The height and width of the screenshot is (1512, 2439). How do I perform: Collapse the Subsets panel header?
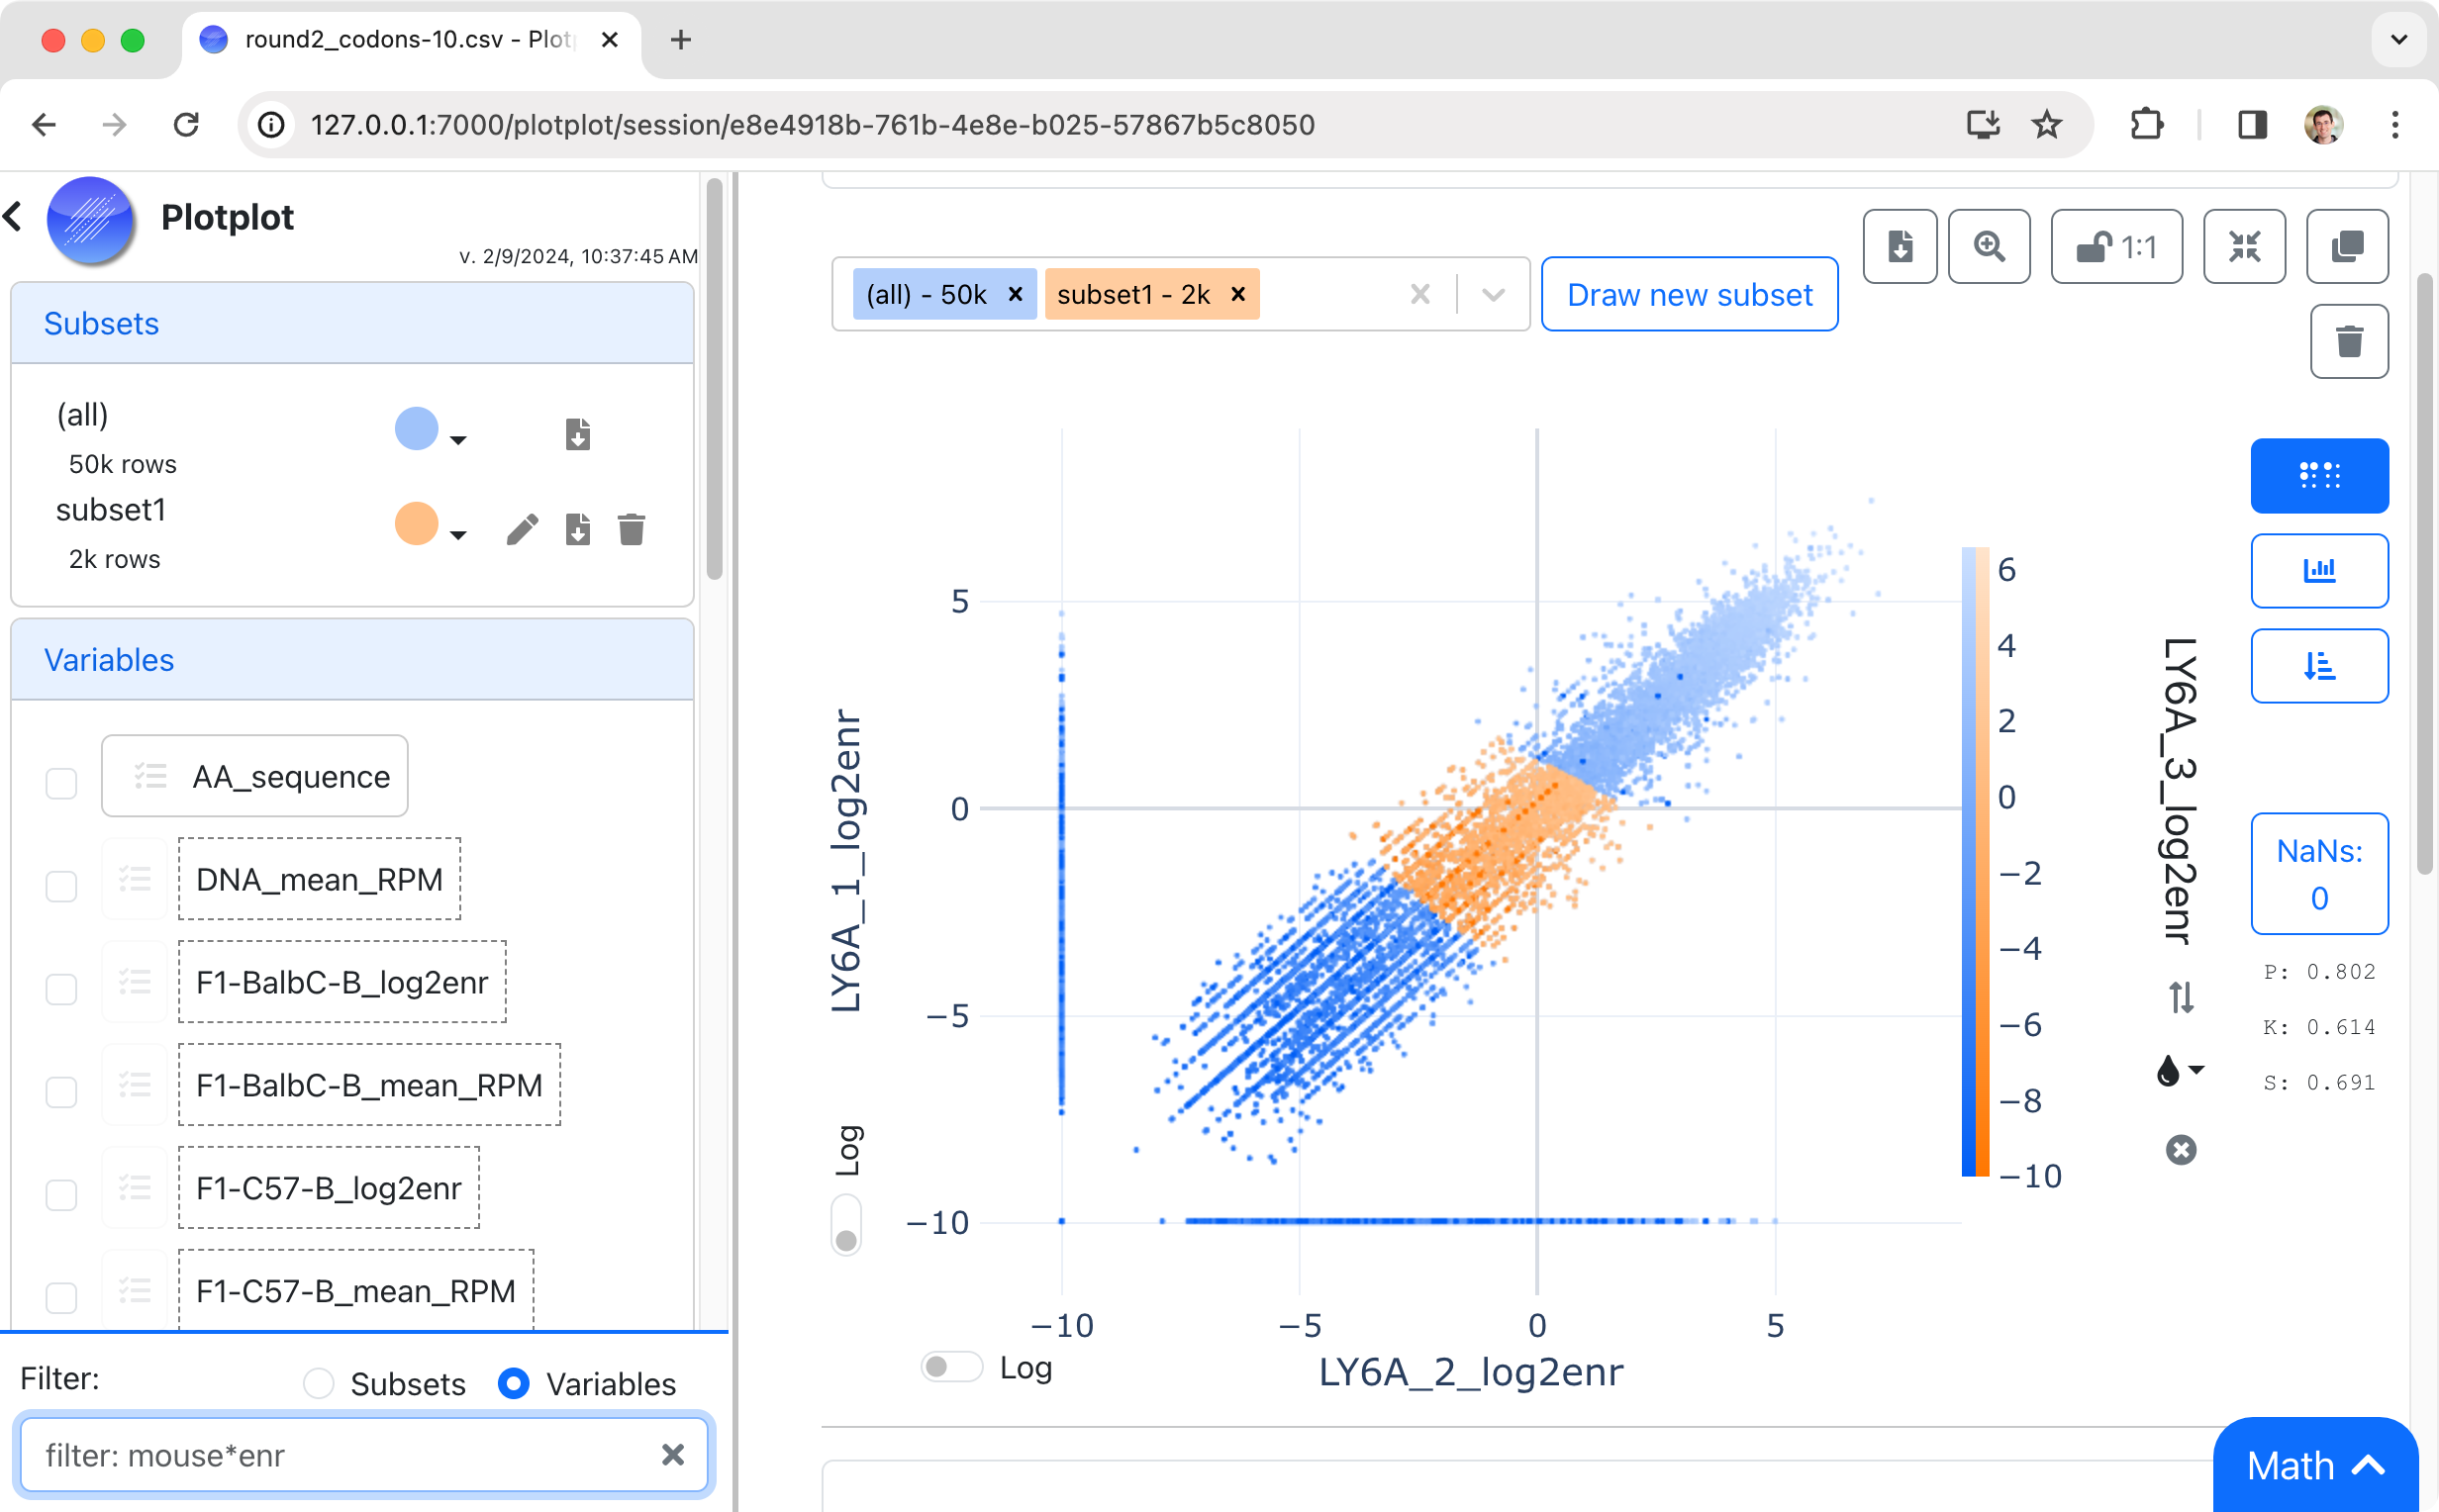(352, 323)
